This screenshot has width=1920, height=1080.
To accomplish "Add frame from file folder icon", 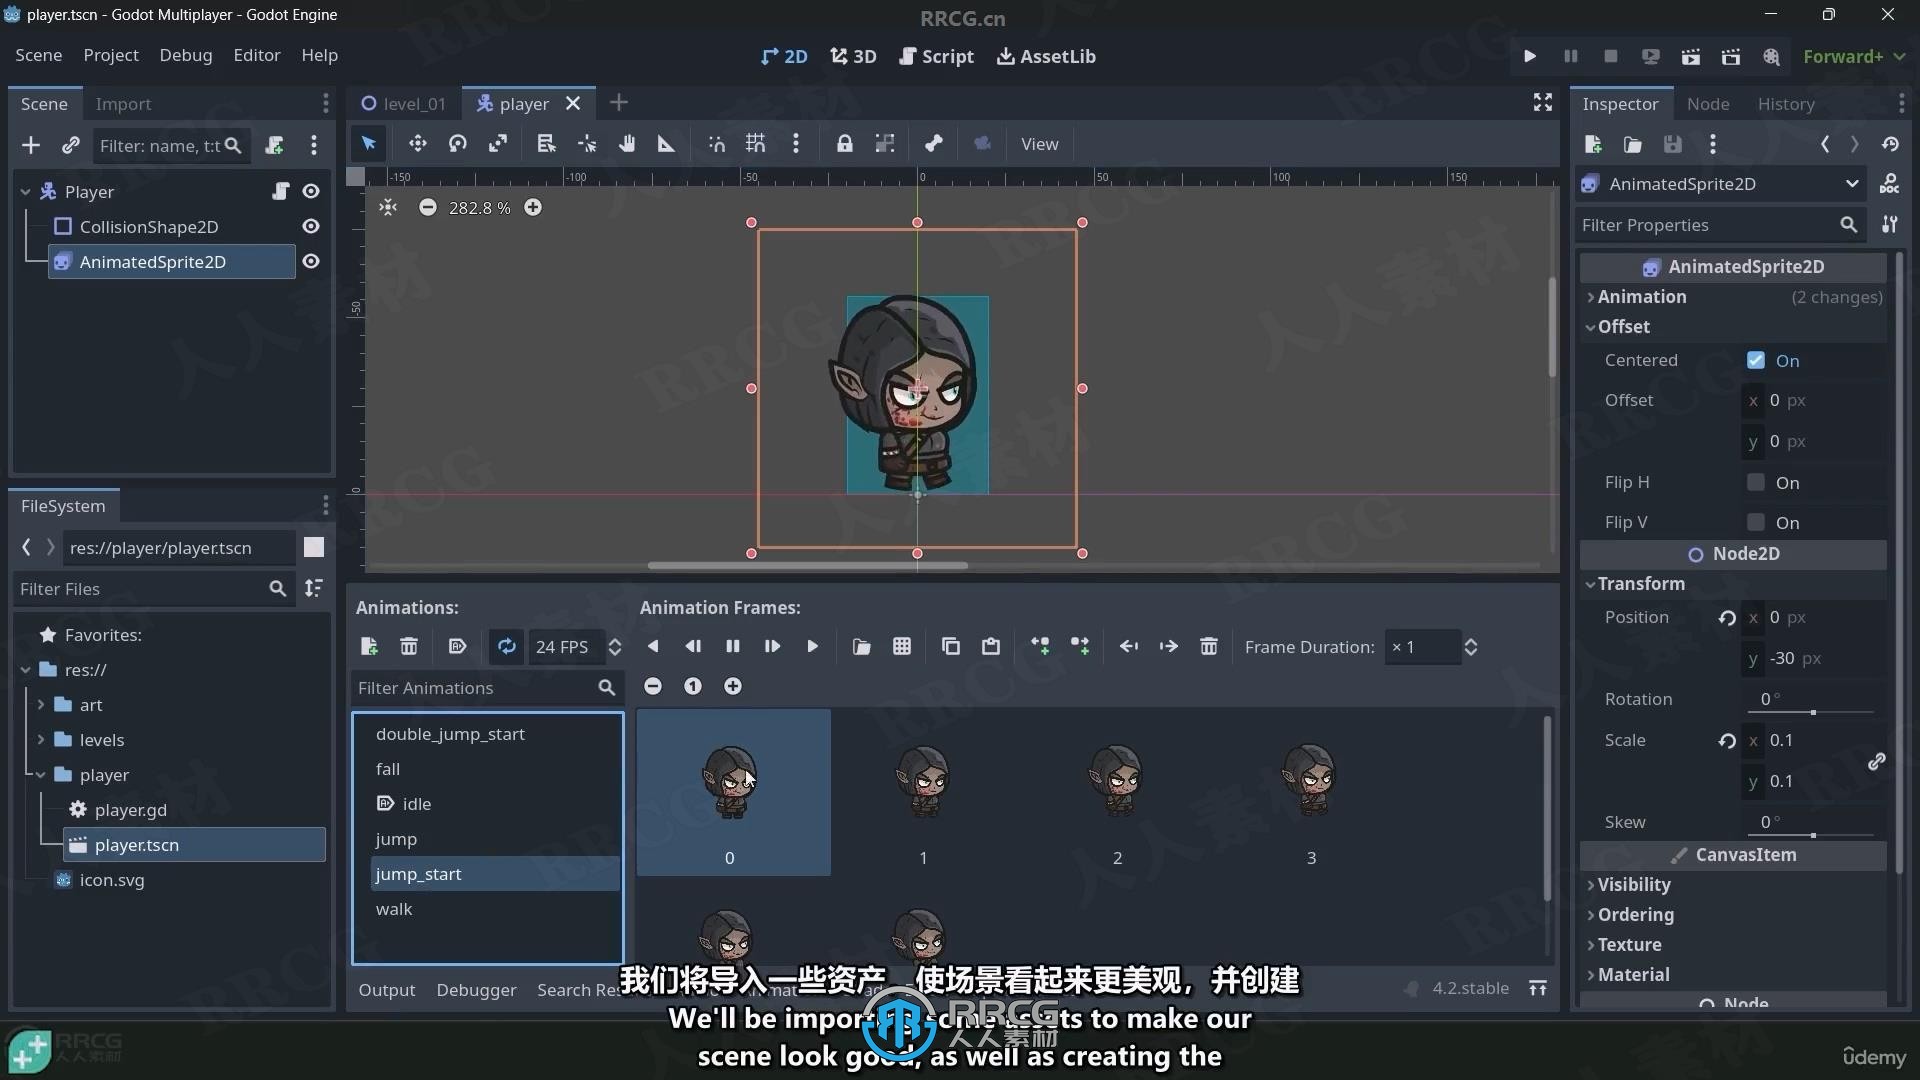I will coord(861,647).
